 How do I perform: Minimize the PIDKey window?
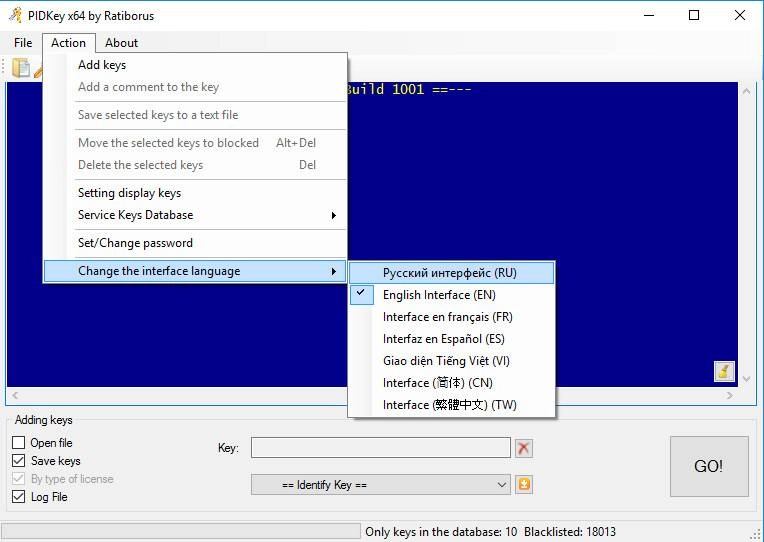click(x=649, y=15)
